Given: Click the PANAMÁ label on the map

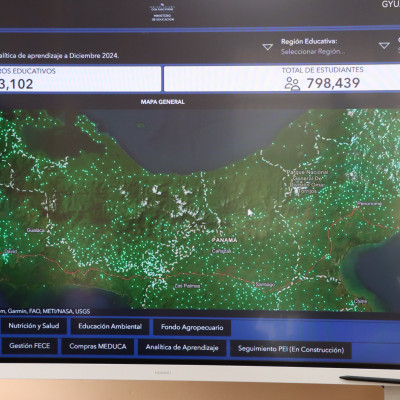Looking at the screenshot, I should (x=225, y=240).
